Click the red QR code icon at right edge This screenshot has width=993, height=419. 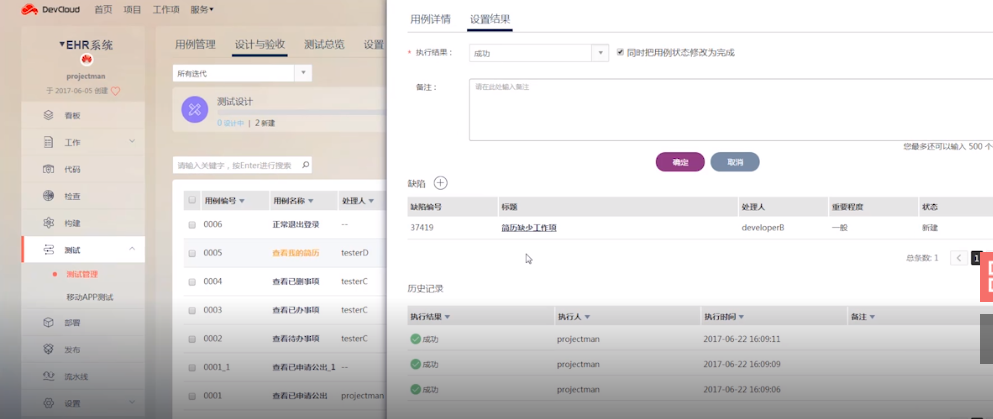tap(987, 278)
